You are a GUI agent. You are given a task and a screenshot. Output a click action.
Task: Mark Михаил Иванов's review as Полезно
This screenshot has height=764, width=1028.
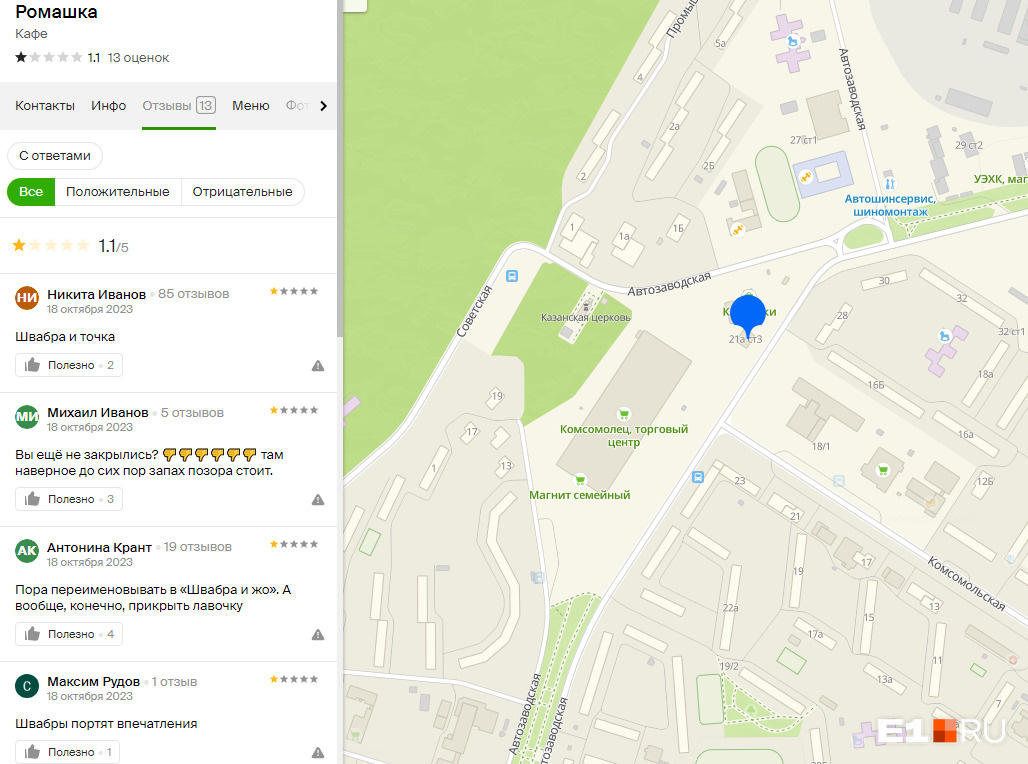click(x=69, y=500)
